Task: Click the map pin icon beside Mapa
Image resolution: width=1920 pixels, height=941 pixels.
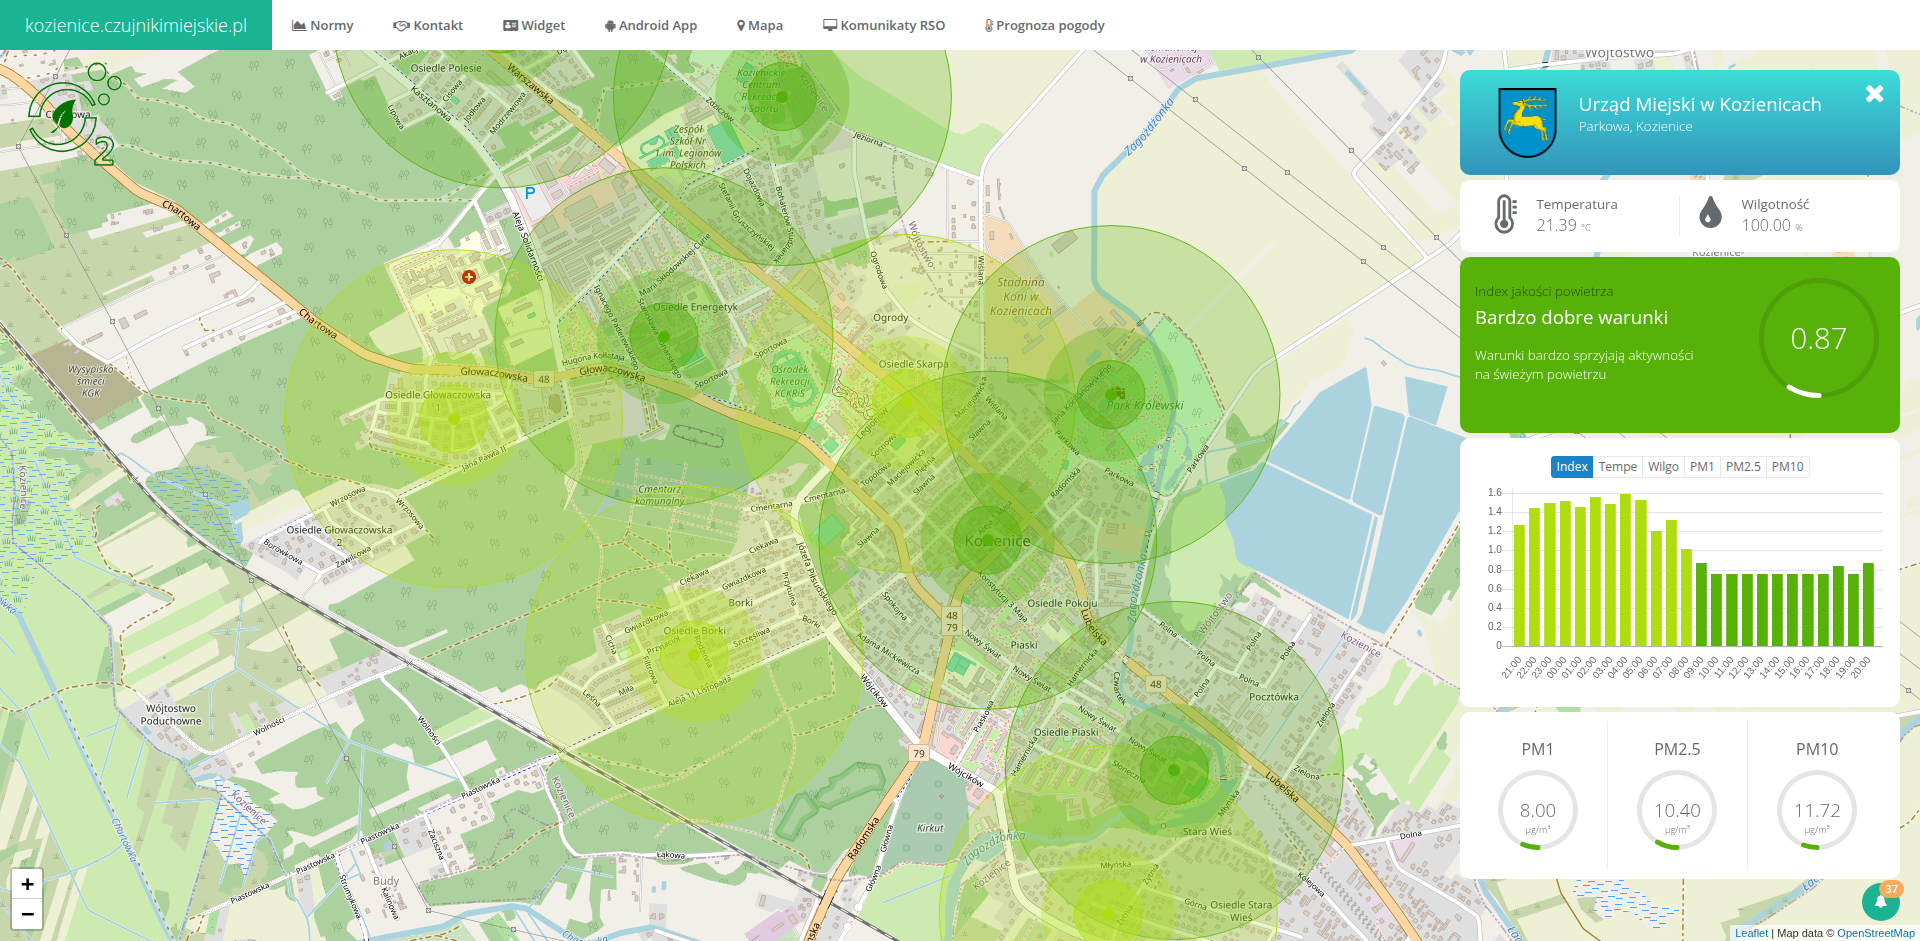Action: coord(741,26)
